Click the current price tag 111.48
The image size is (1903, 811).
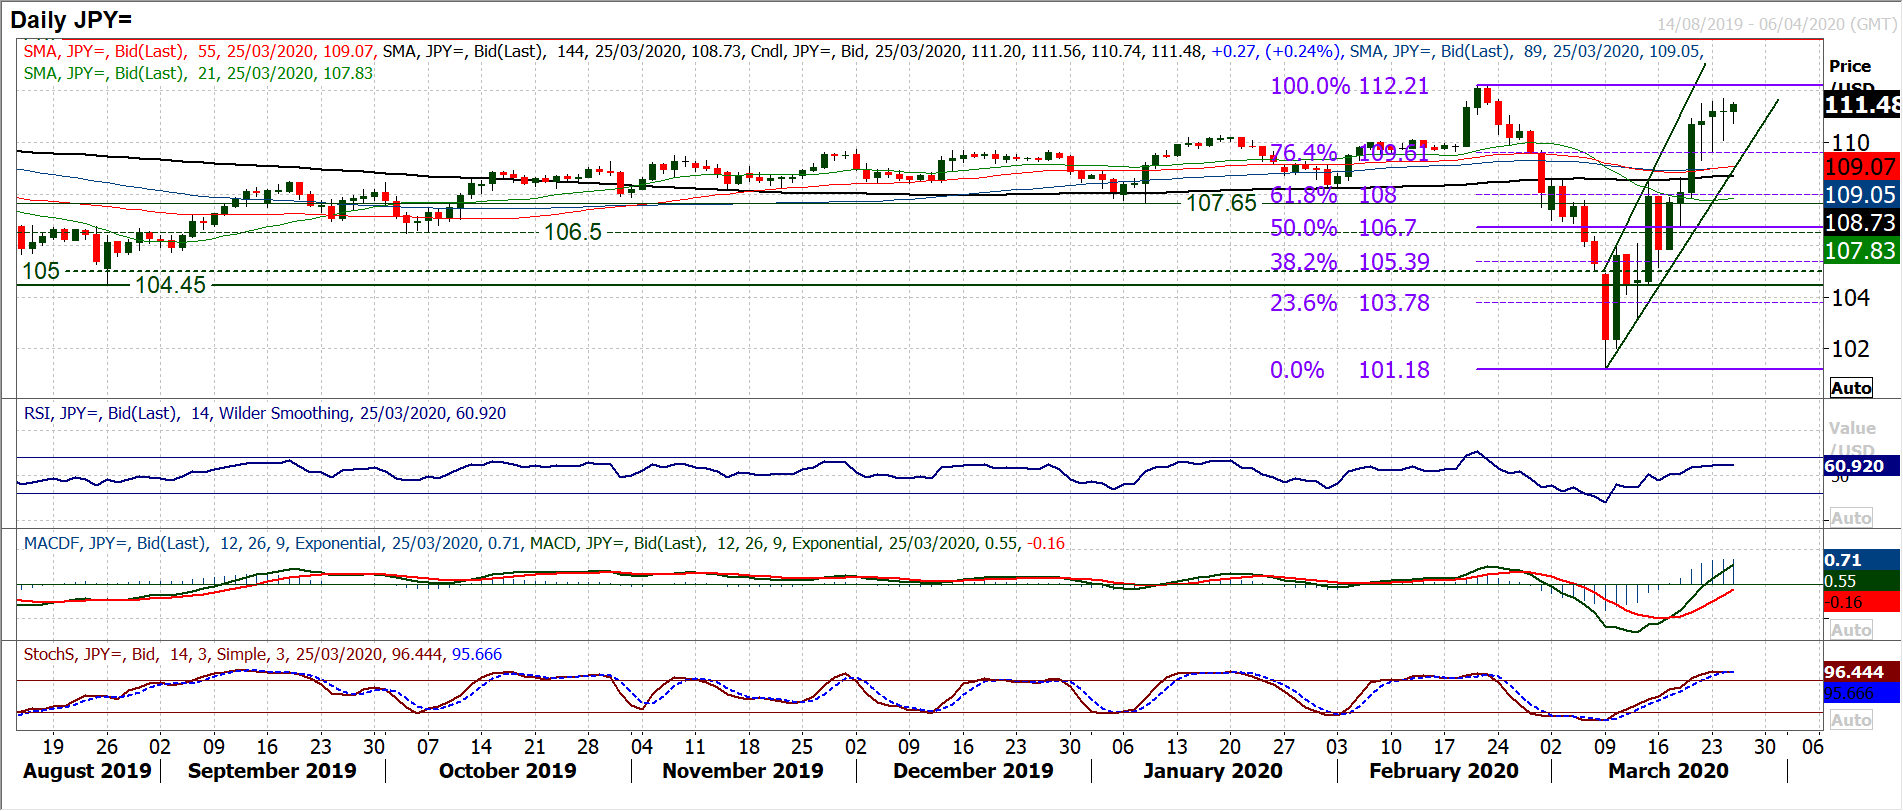[1862, 104]
